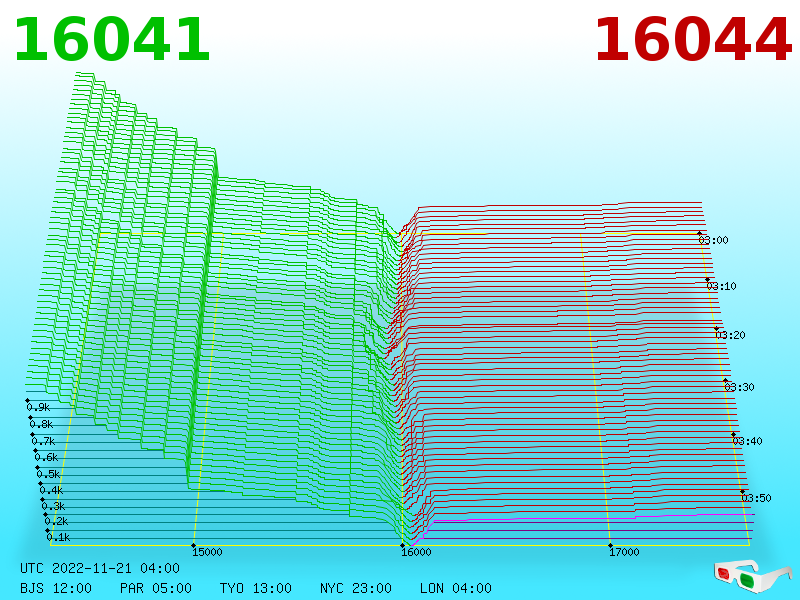Screen dimensions: 800x600
Task: Click the PAR 05:00 clock
Action: (156, 588)
